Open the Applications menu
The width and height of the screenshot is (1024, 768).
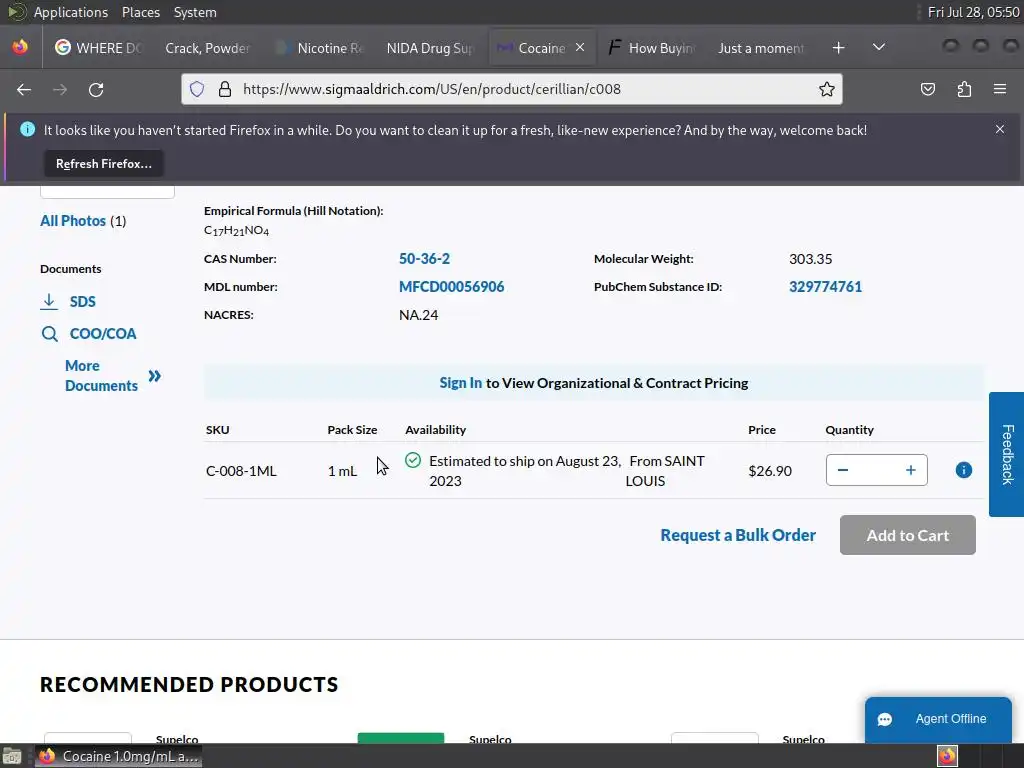71,12
